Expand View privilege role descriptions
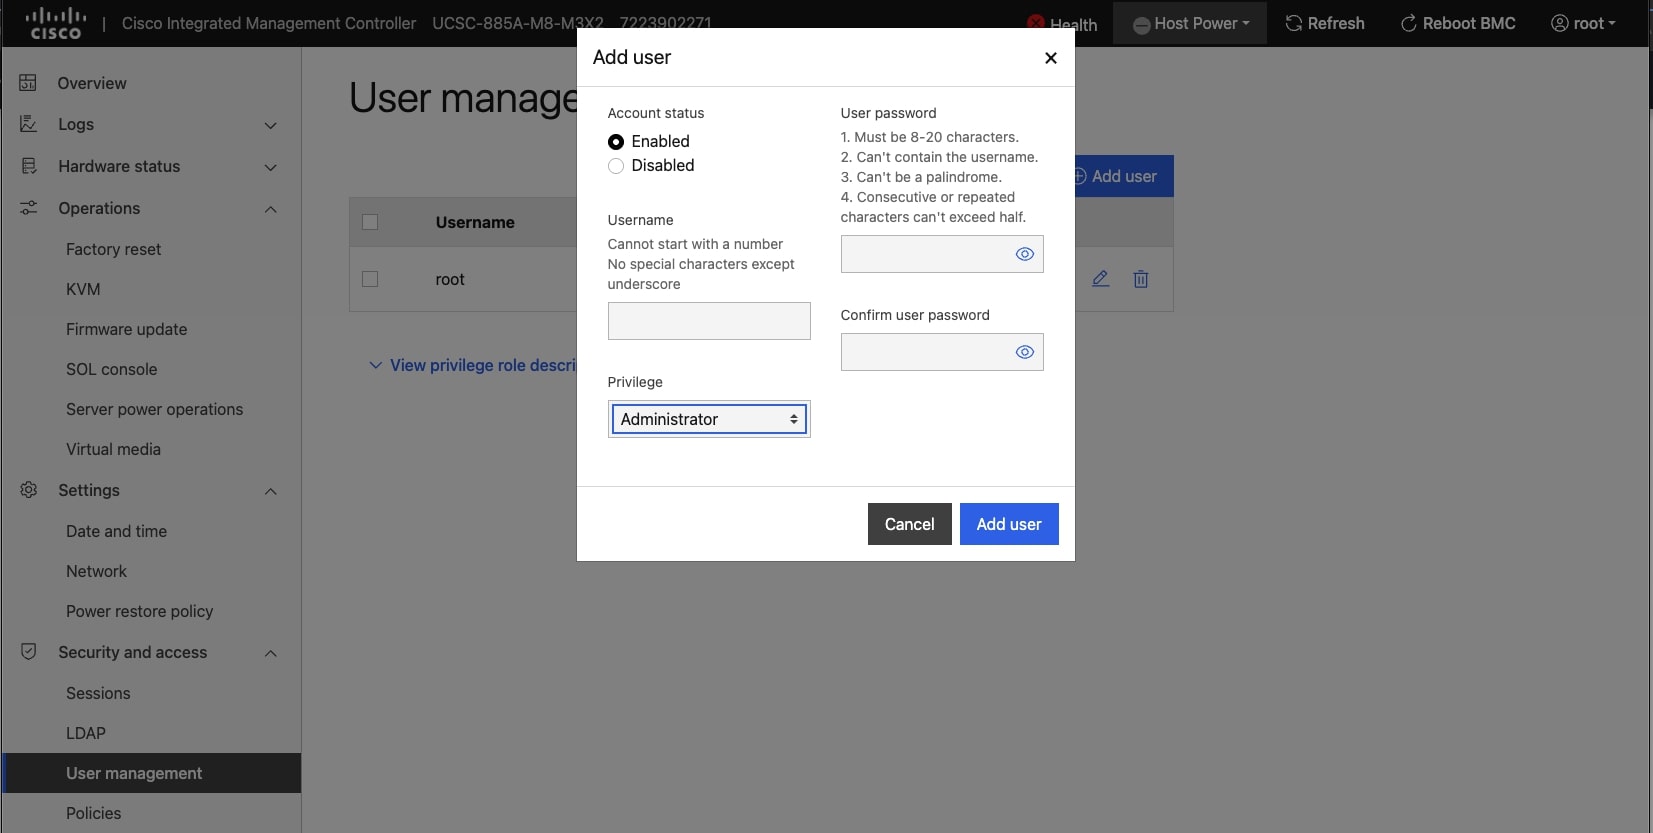 point(472,365)
